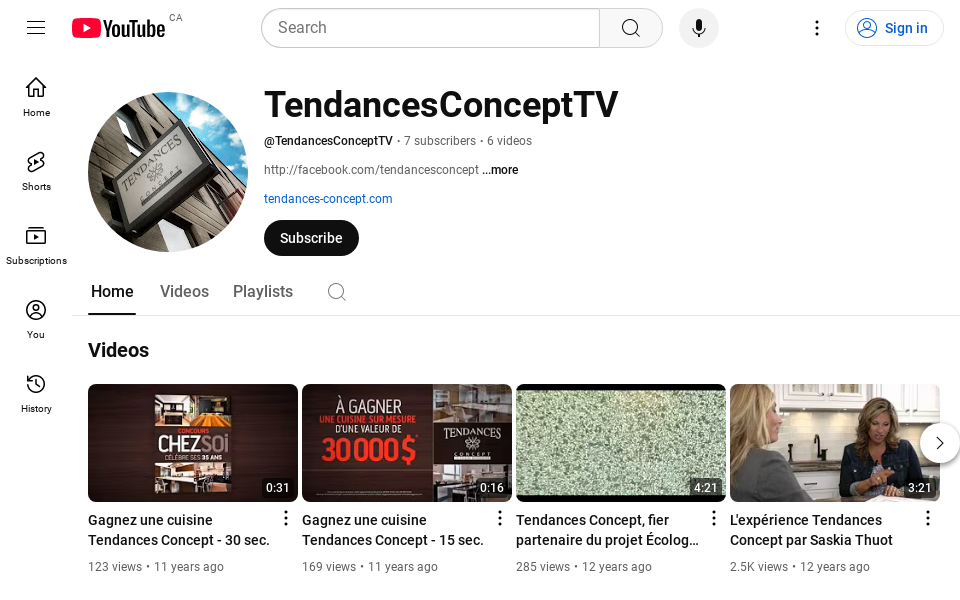Viewport: 960px width, 600px height.
Task: Open Subscriptions from the sidebar
Action: coord(36,243)
